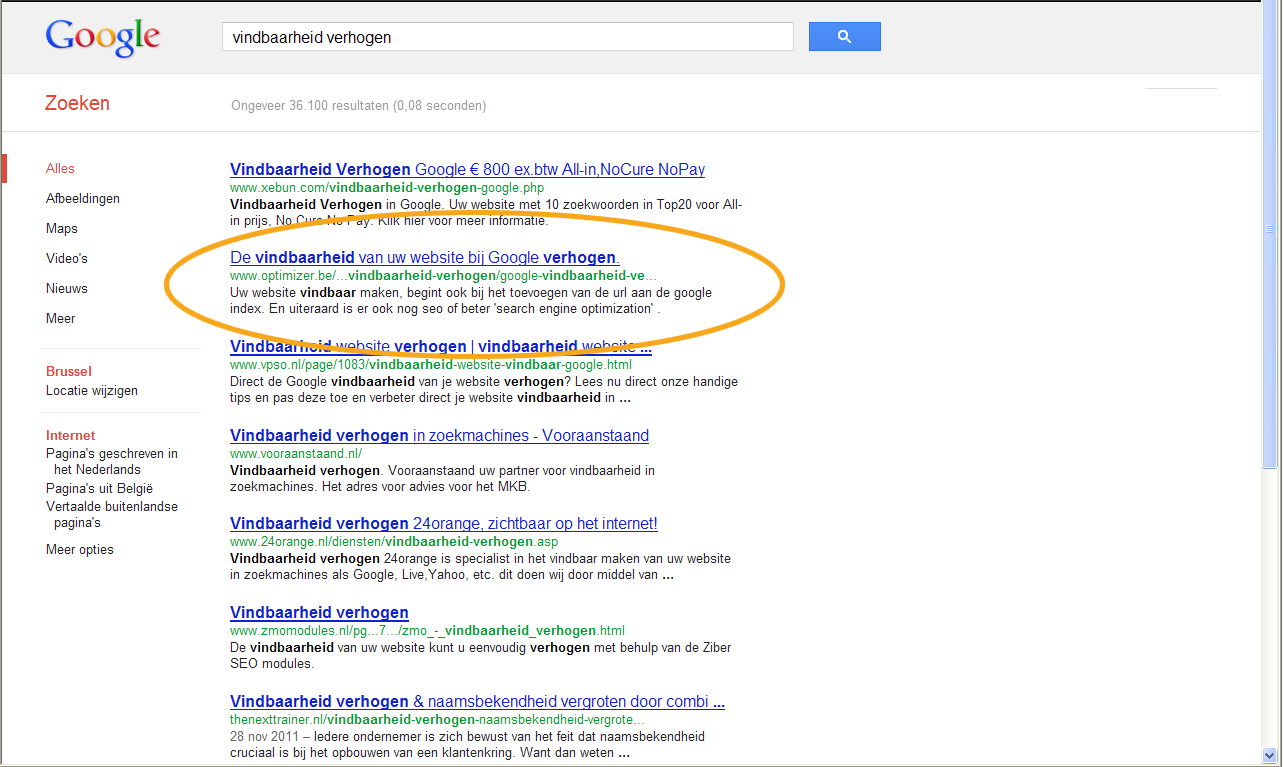Click the www.optimizer.be green URL
The width and height of the screenshot is (1284, 767).
[443, 276]
